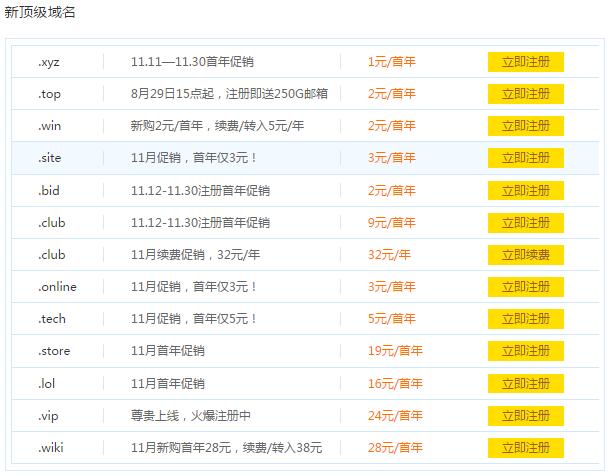Click 立即续费 to renew .club domain
This screenshot has height=476, width=610.
525,255
